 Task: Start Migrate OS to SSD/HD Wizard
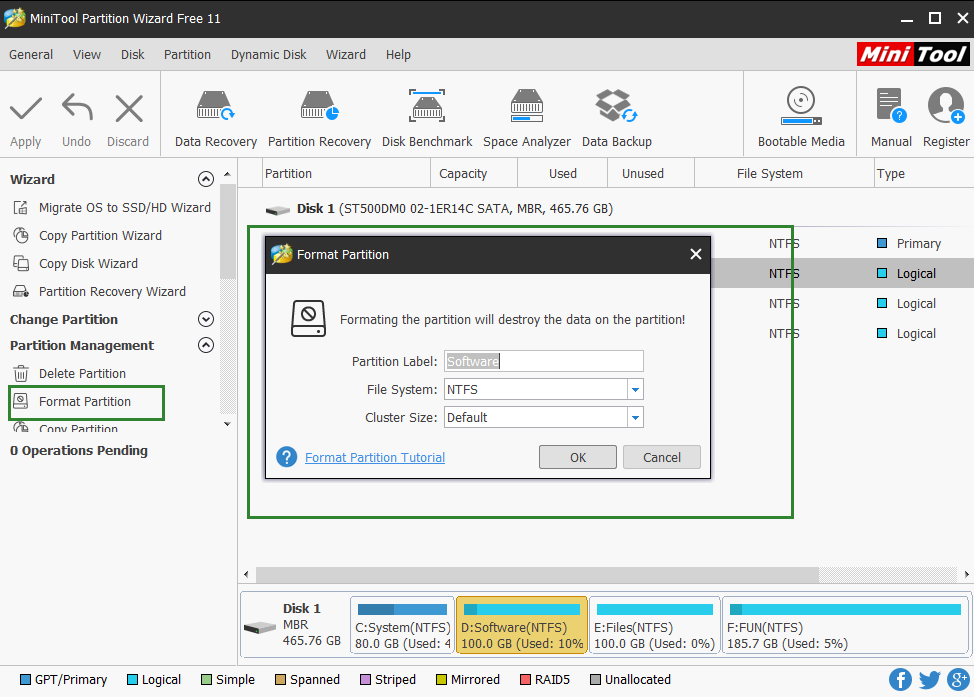click(112, 207)
